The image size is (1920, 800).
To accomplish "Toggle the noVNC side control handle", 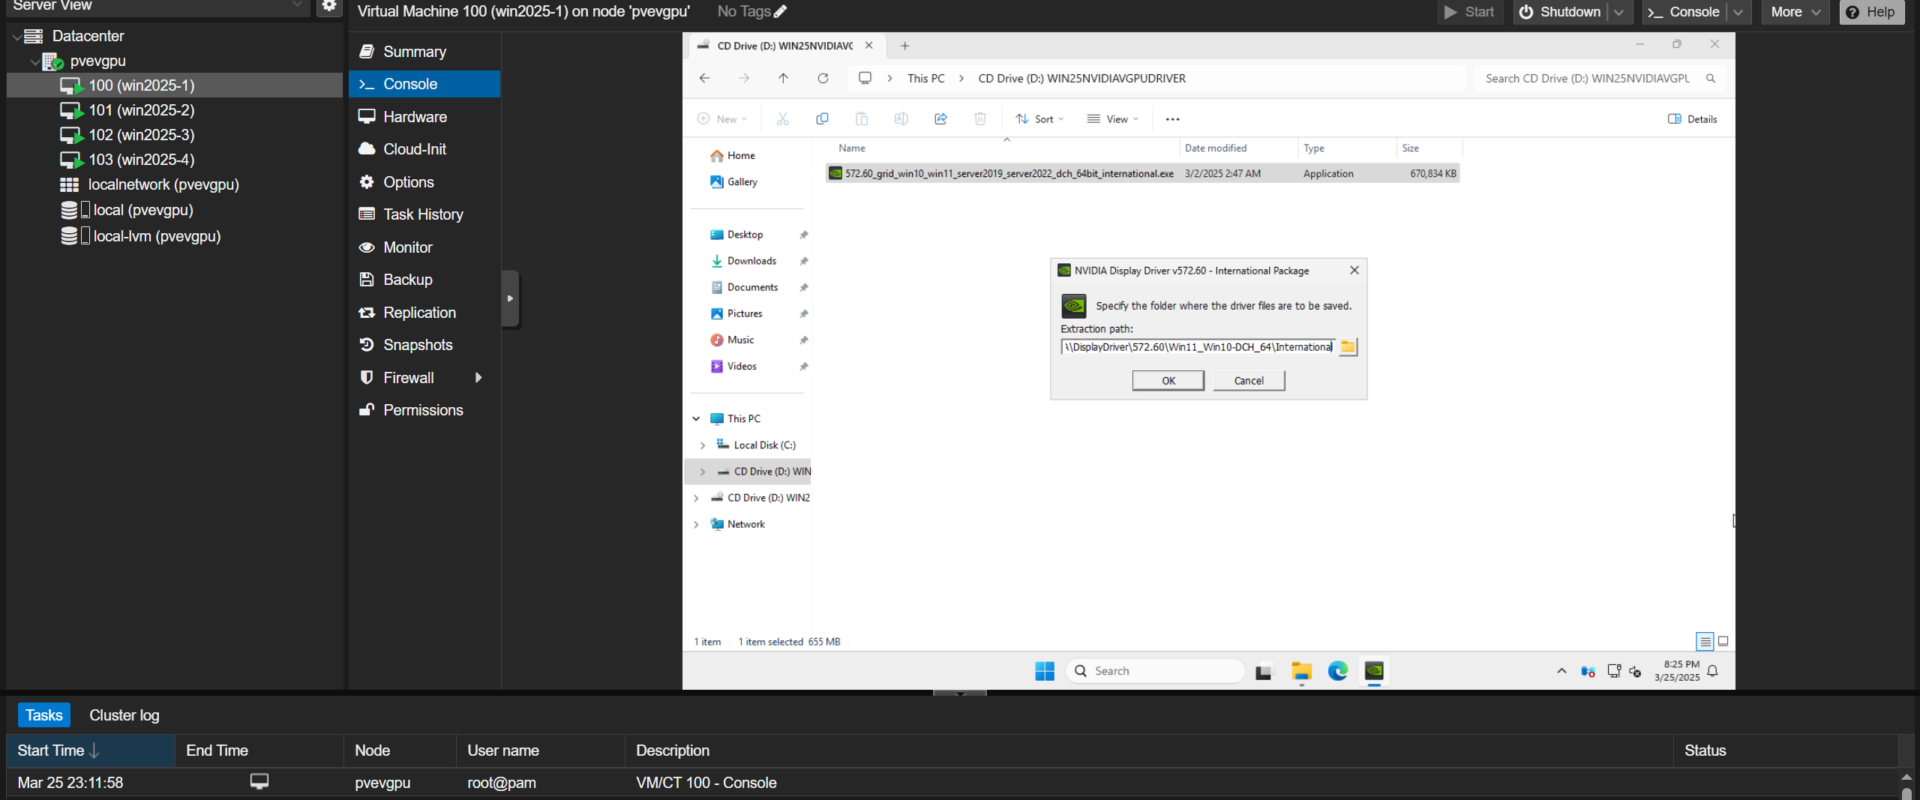I will 510,298.
